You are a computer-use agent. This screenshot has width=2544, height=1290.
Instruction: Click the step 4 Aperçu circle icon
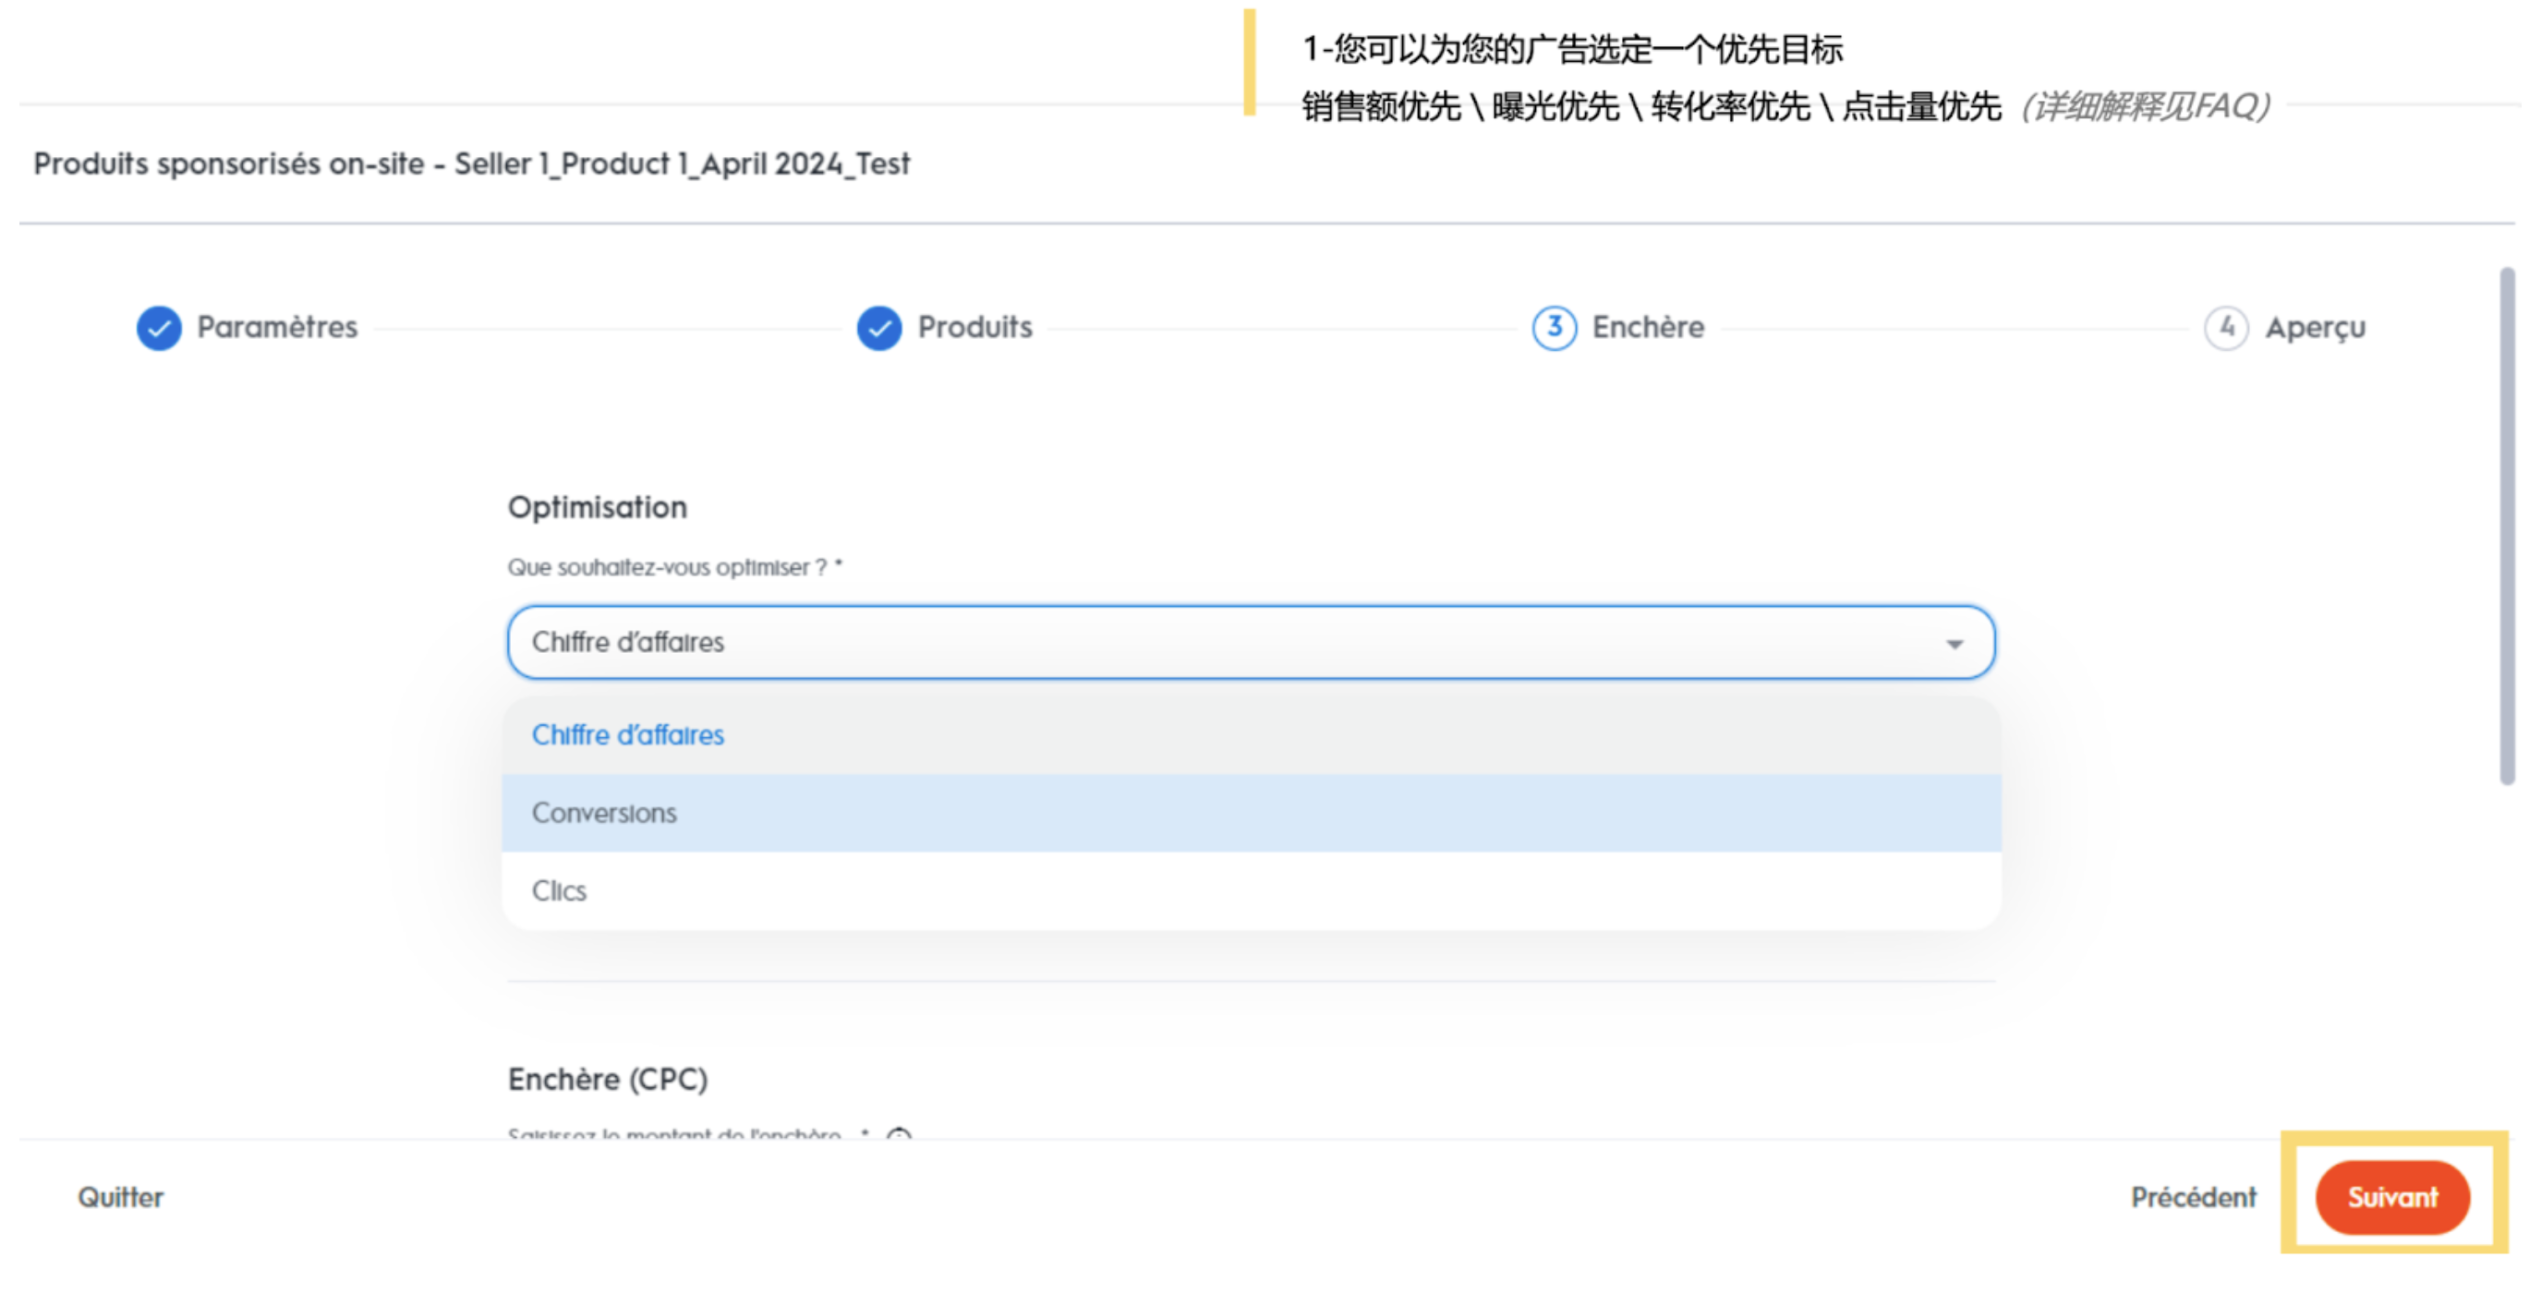coord(2226,328)
